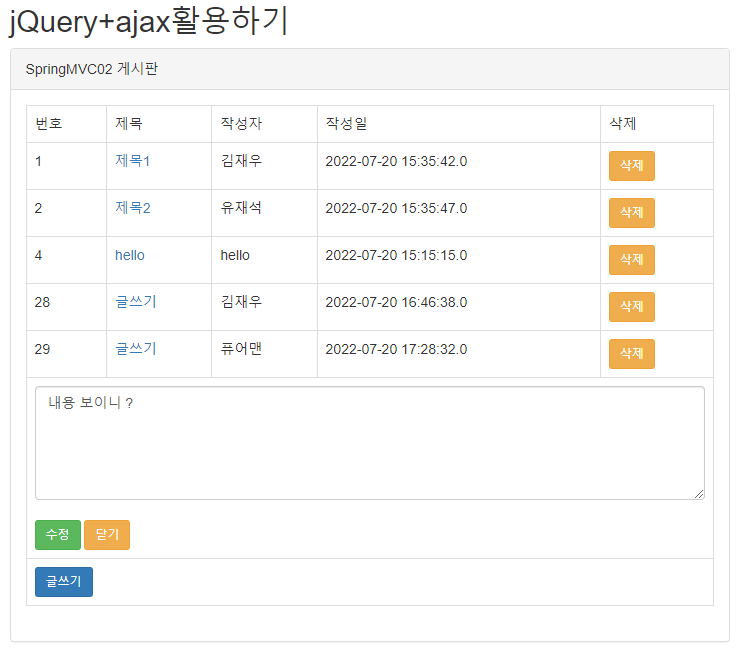Delete row 1 with the 삭제 button

pyautogui.click(x=631, y=166)
